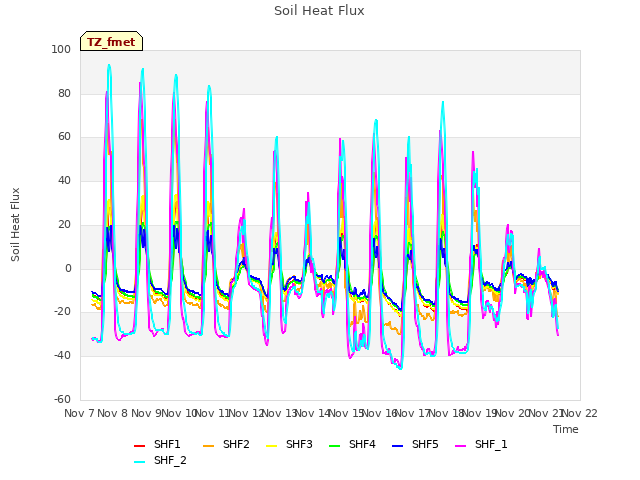Image resolution: width=640 pixels, height=480 pixels.
Task: Toggle the SHF_1 legend entry
Action: pos(481,444)
